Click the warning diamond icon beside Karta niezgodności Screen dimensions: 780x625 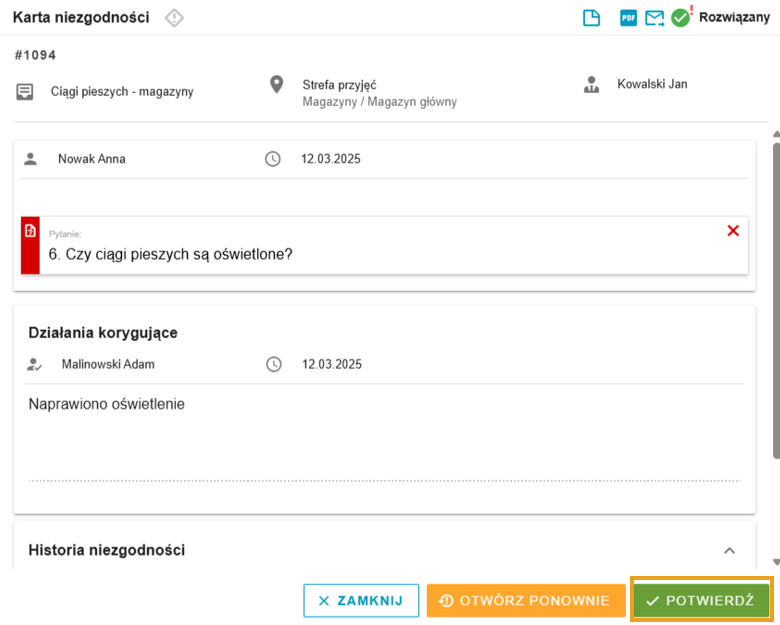[174, 18]
